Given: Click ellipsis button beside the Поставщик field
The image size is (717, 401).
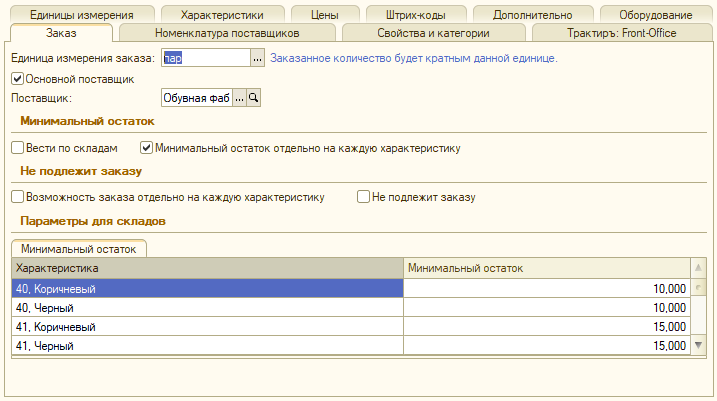Looking at the screenshot, I should (239, 98).
